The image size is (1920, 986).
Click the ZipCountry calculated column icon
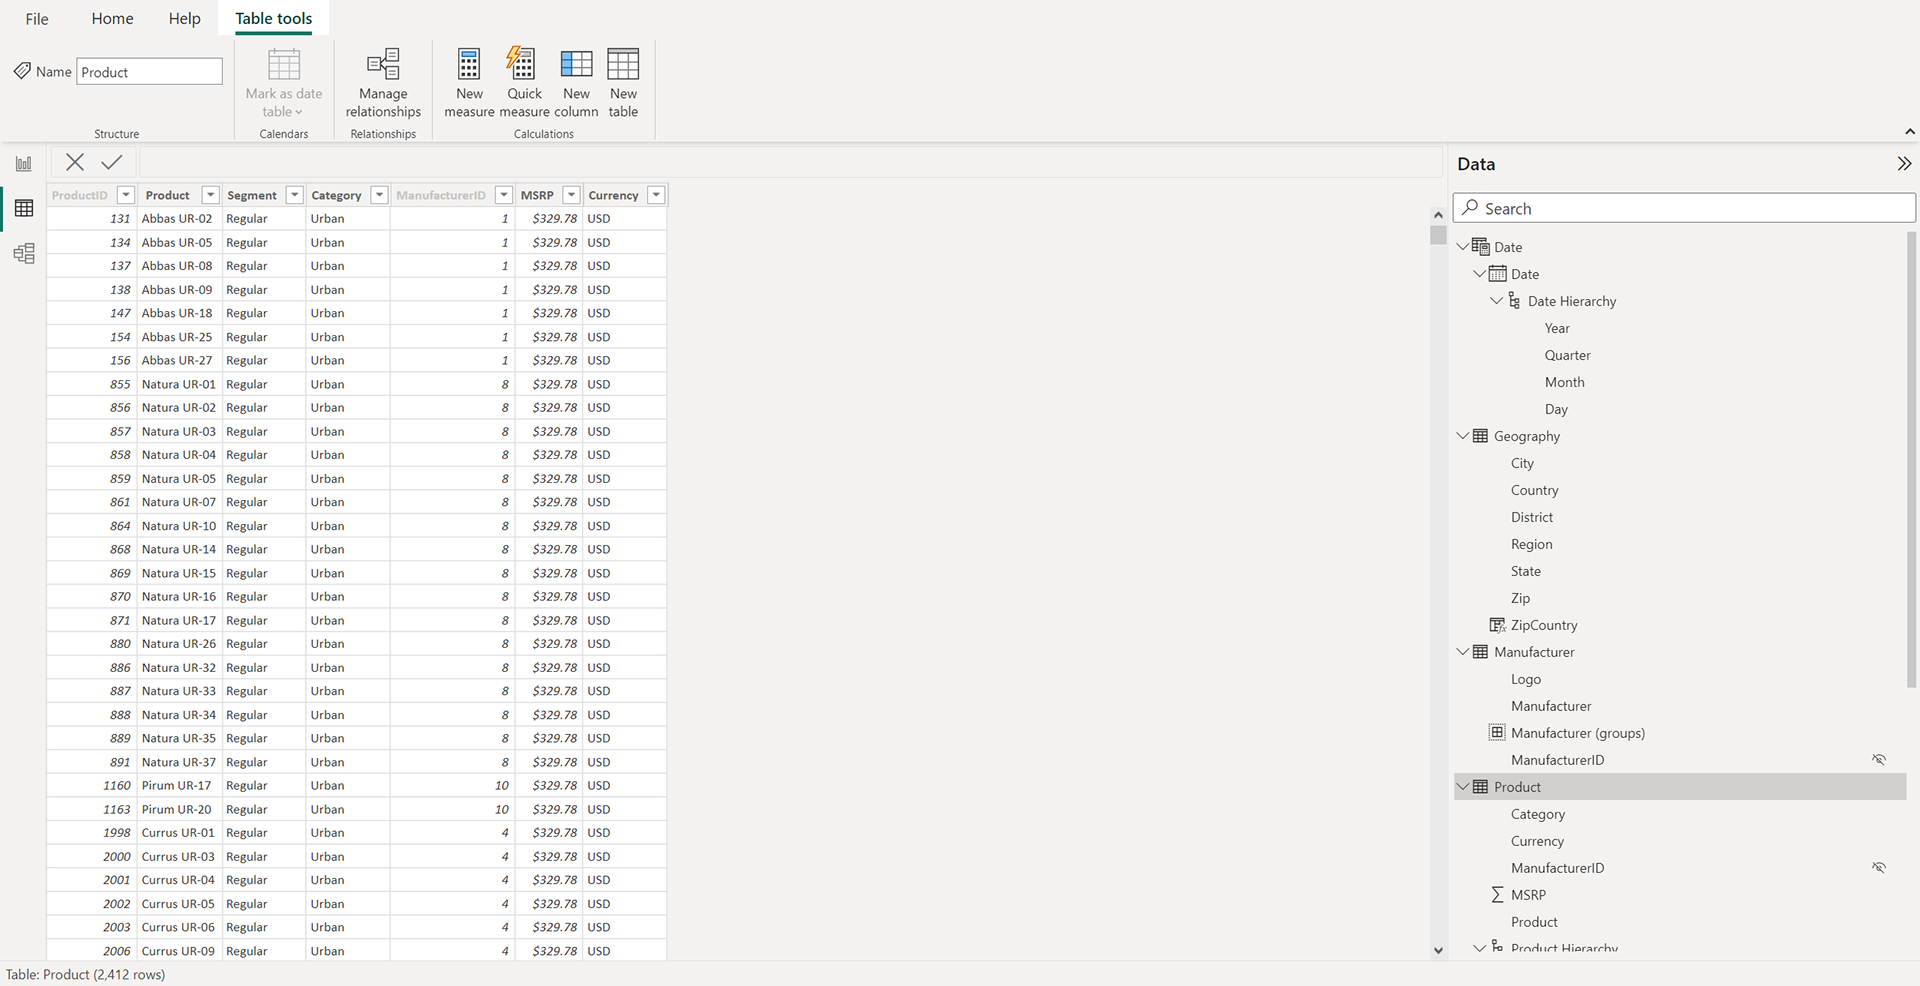pos(1497,625)
